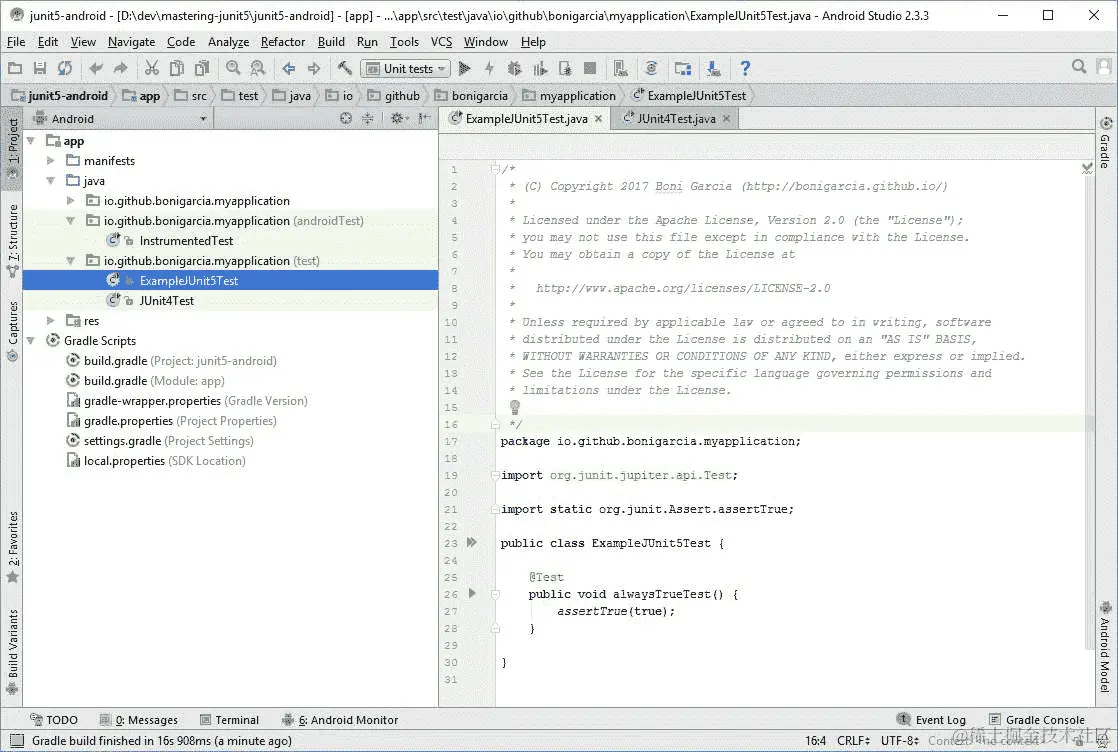Switch to JUnit4Test.java tab
Screen dimensions: 1118x752
675,118
